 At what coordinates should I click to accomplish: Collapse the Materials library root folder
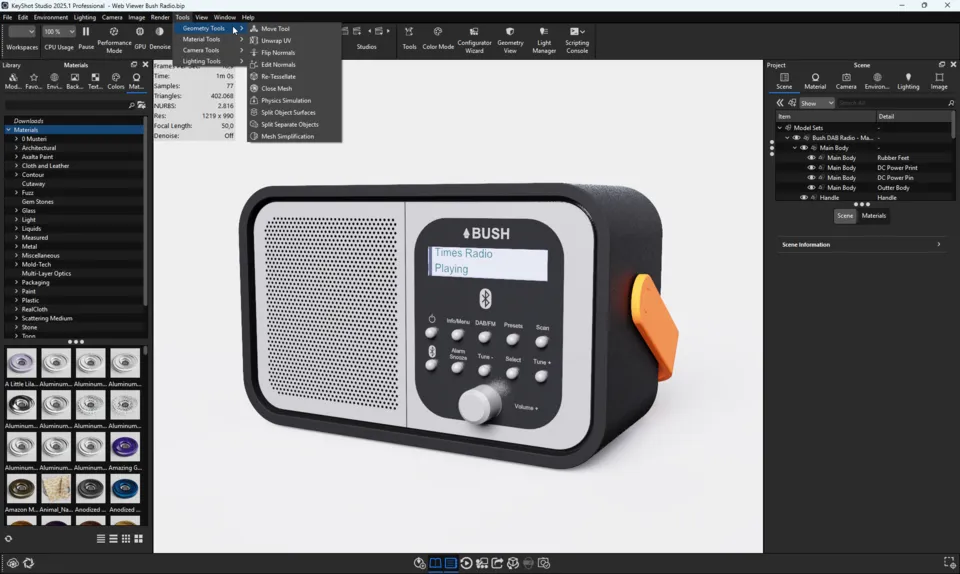coord(9,130)
